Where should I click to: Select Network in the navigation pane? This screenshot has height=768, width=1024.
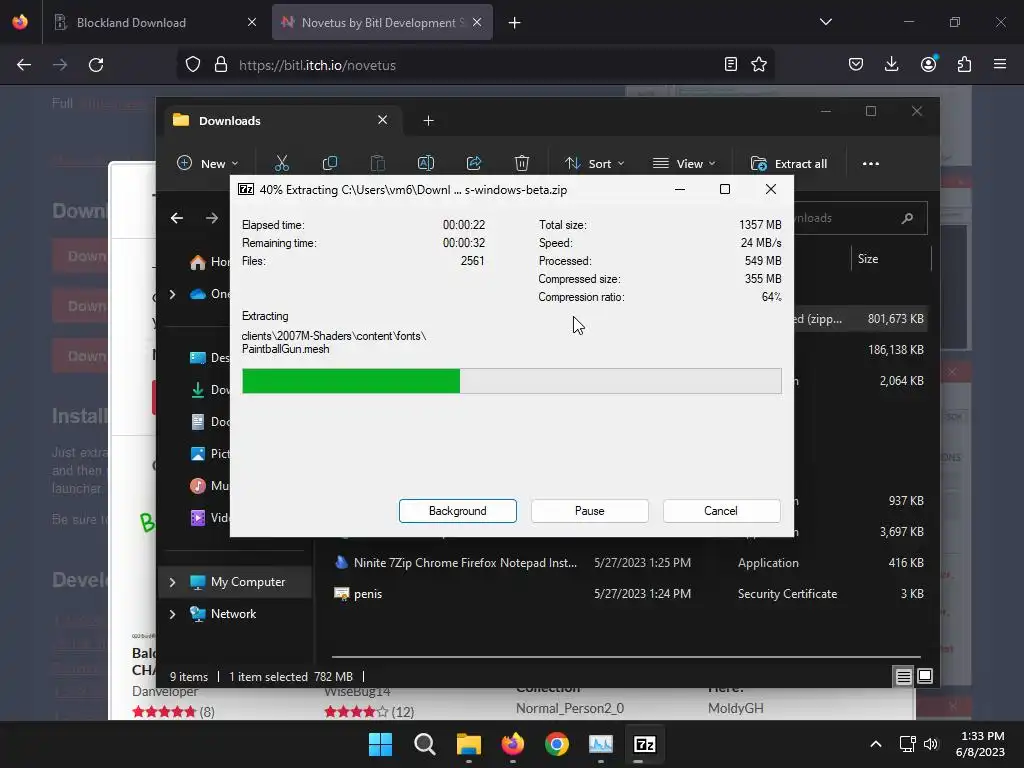pyautogui.click(x=233, y=614)
